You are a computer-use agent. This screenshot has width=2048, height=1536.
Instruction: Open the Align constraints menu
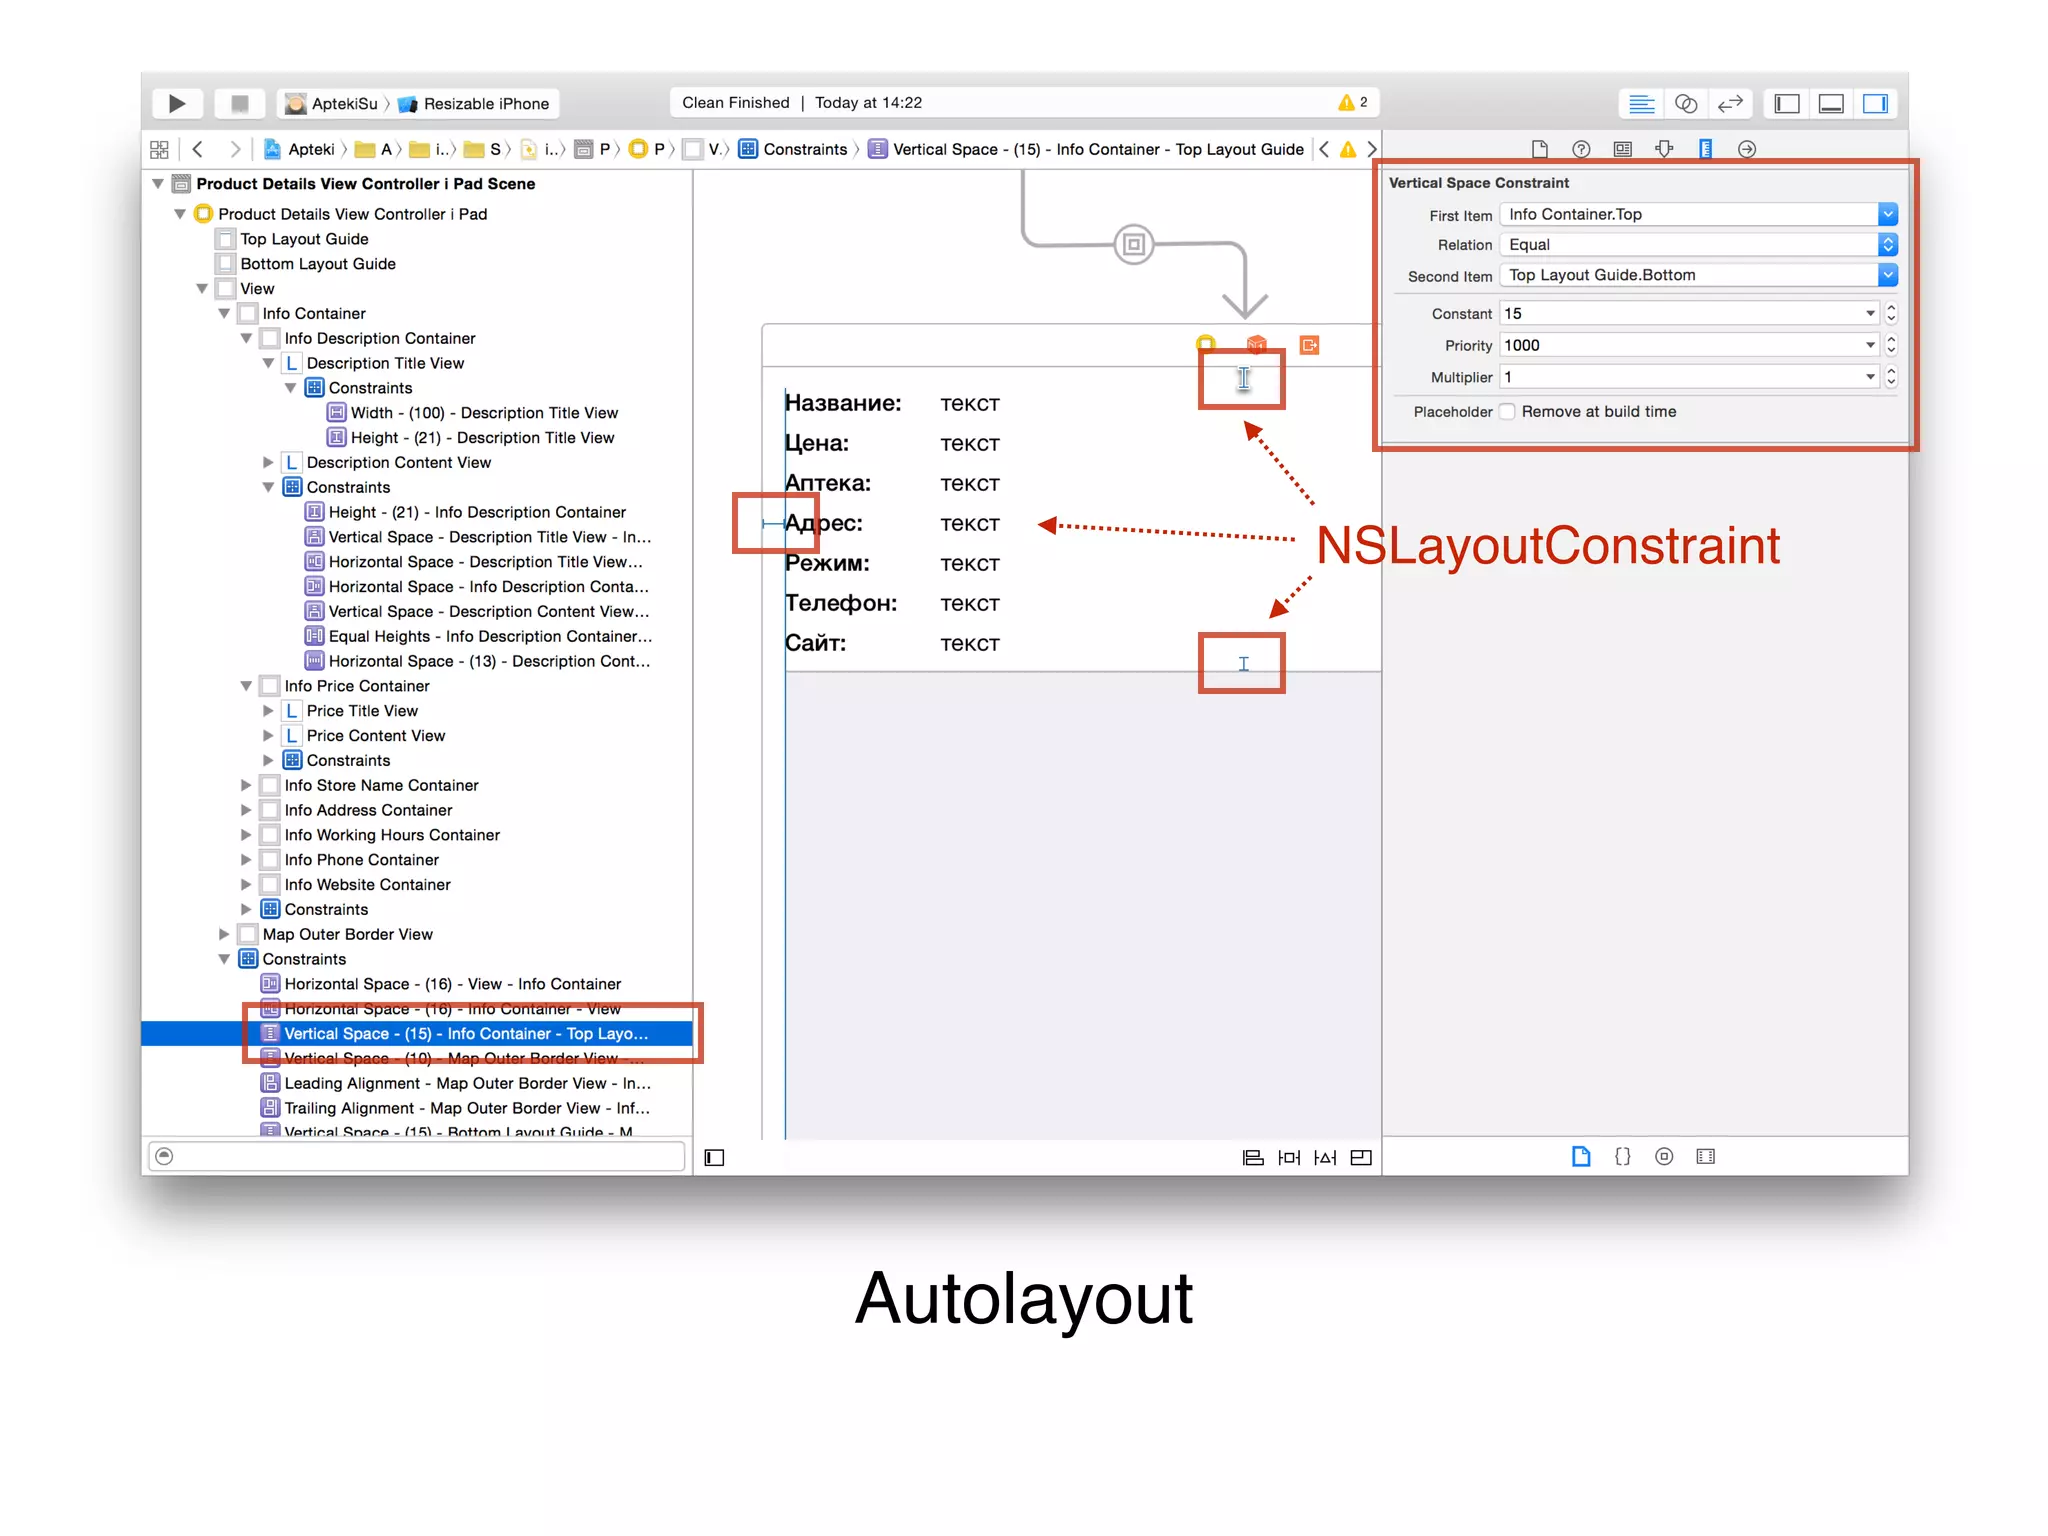click(x=1253, y=1158)
